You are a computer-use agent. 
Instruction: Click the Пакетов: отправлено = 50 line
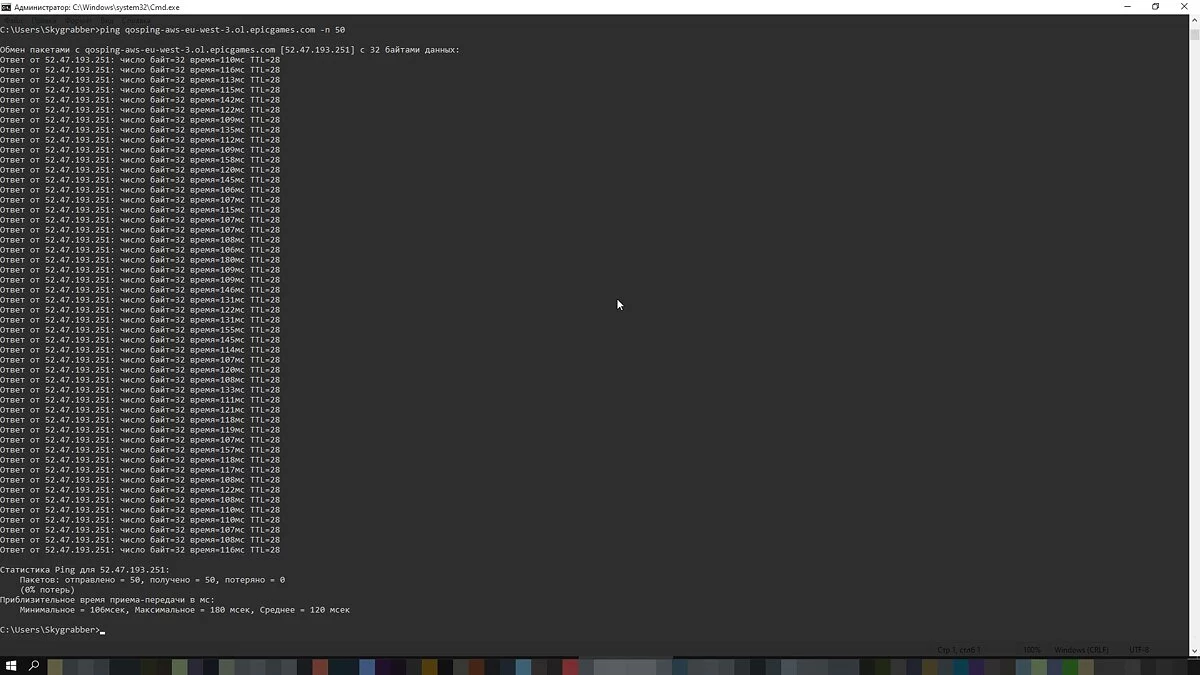[x=152, y=580]
